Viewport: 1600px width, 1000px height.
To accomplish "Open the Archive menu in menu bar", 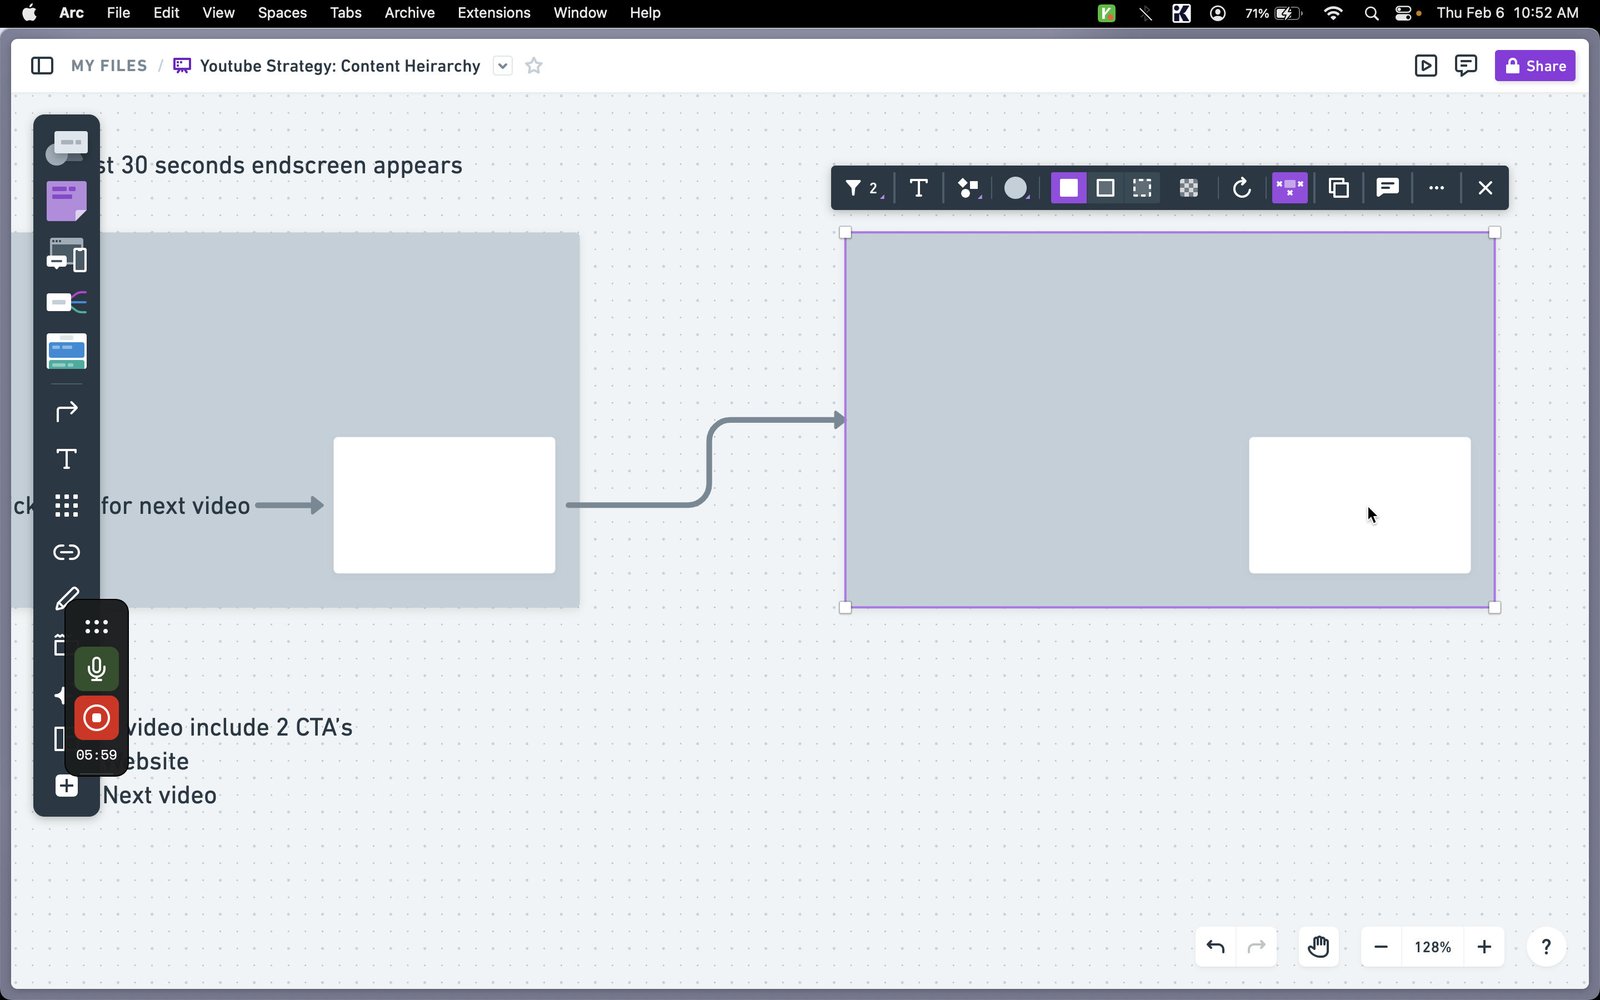I will 409,13.
